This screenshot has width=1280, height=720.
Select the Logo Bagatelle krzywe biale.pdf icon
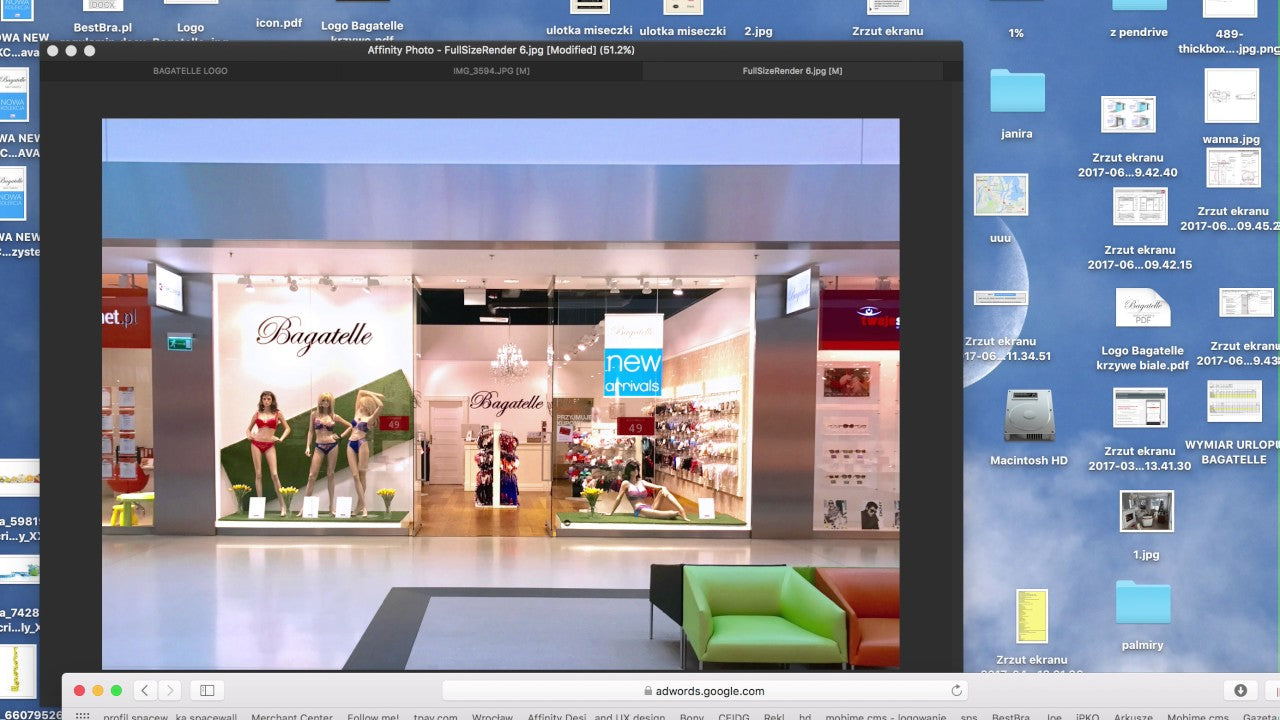1142,308
